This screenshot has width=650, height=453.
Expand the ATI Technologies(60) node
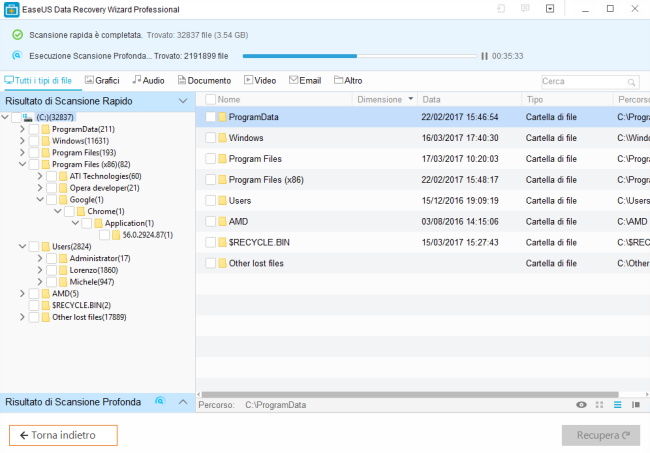coord(40,176)
